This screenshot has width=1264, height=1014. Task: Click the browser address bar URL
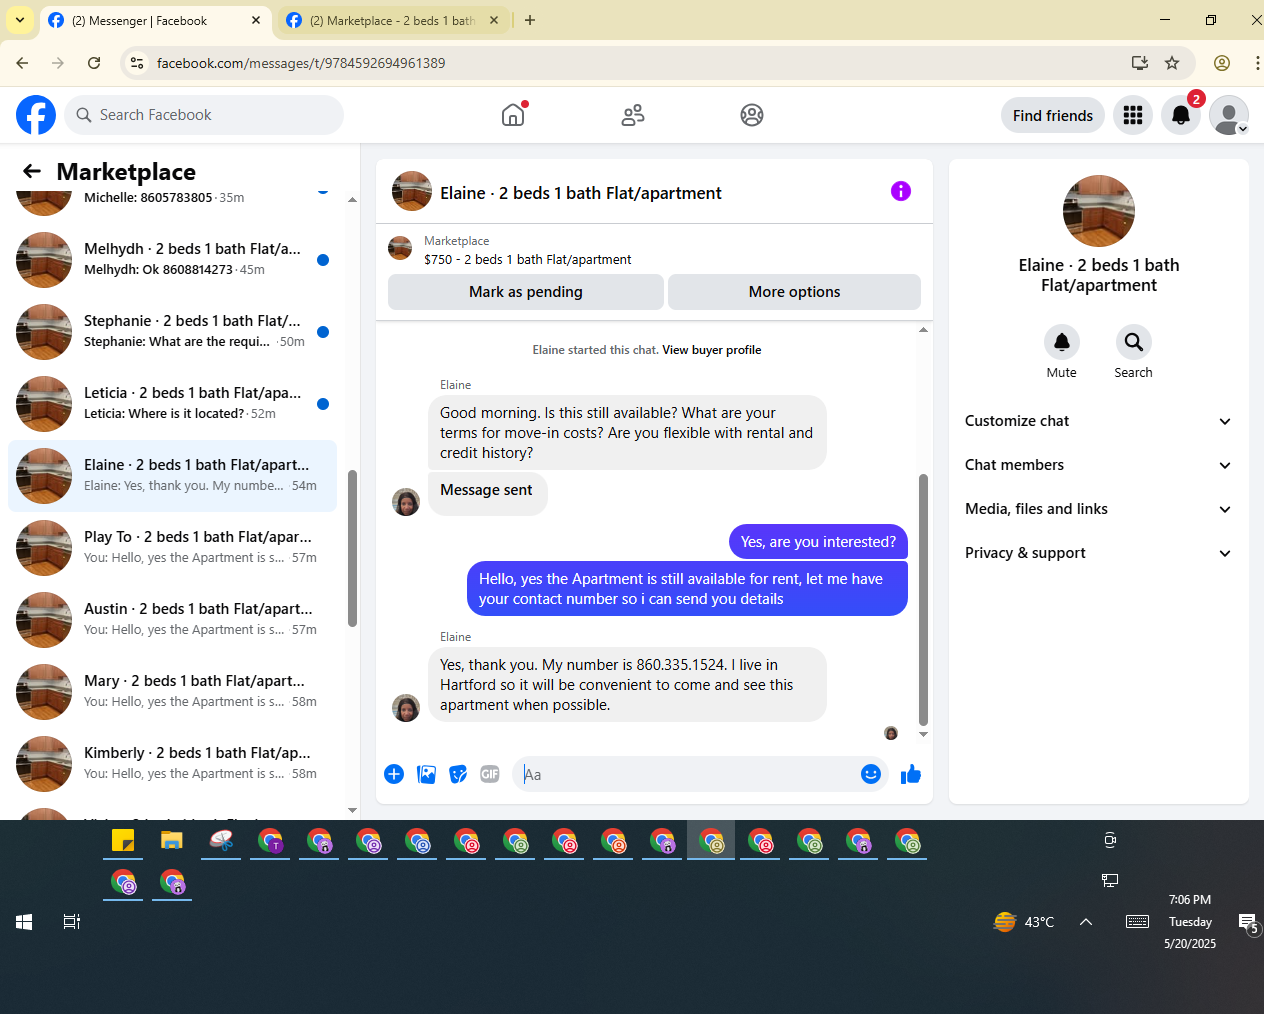coord(301,63)
